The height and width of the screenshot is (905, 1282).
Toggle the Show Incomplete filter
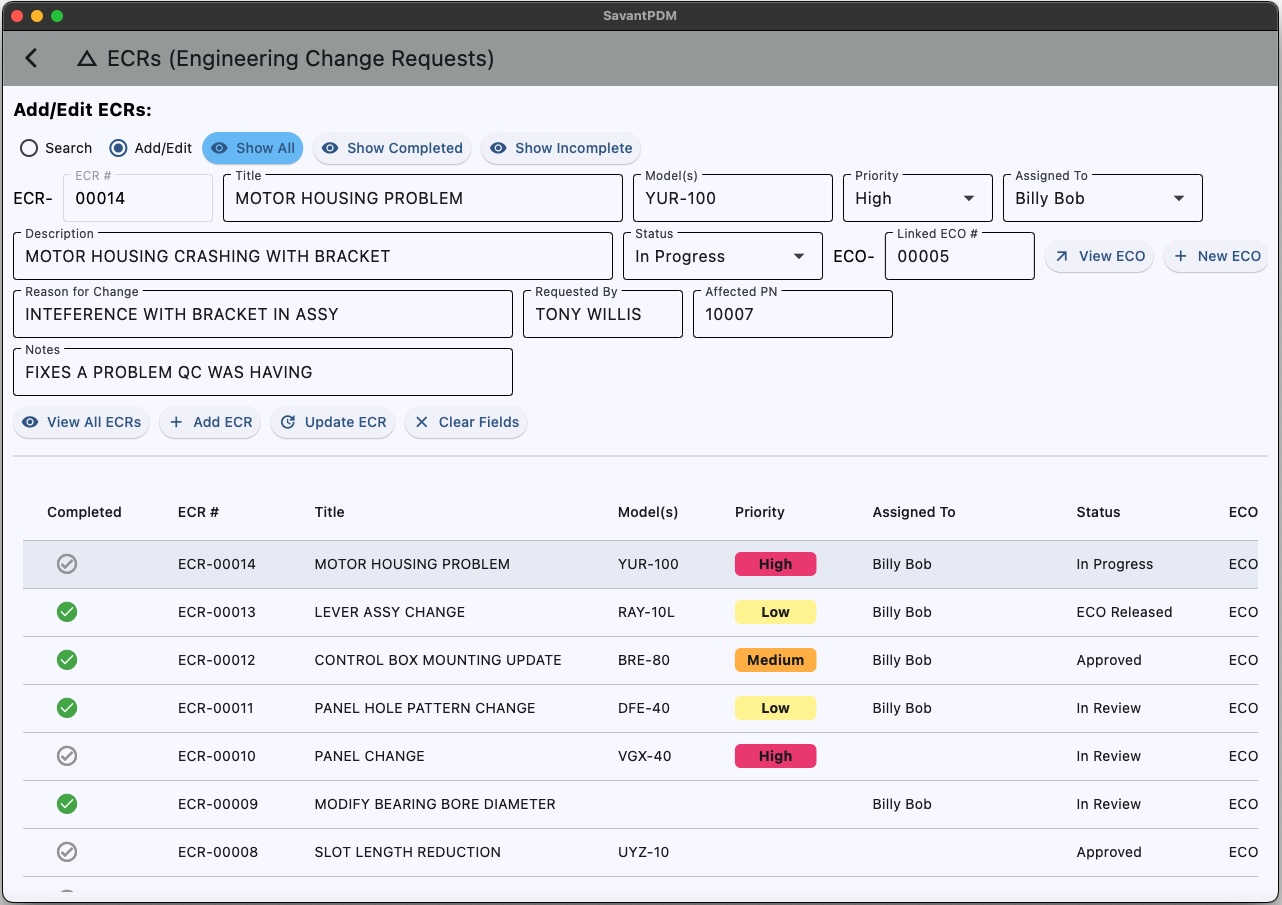pyautogui.click(x=561, y=148)
